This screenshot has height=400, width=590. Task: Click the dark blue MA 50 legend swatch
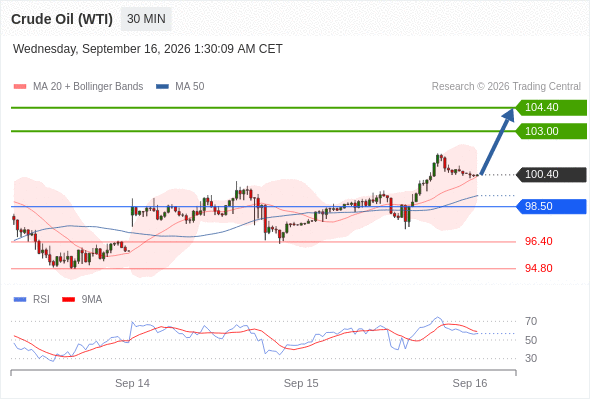coord(162,87)
